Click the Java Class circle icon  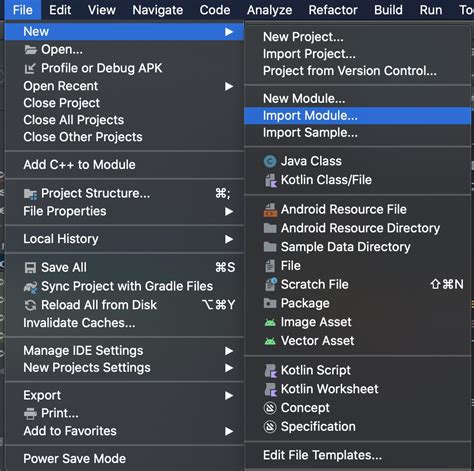(x=270, y=162)
